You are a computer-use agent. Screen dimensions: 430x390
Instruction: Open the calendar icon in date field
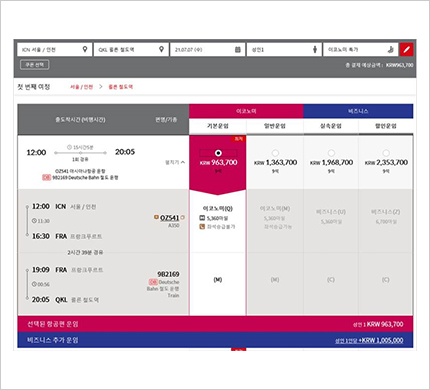click(238, 49)
